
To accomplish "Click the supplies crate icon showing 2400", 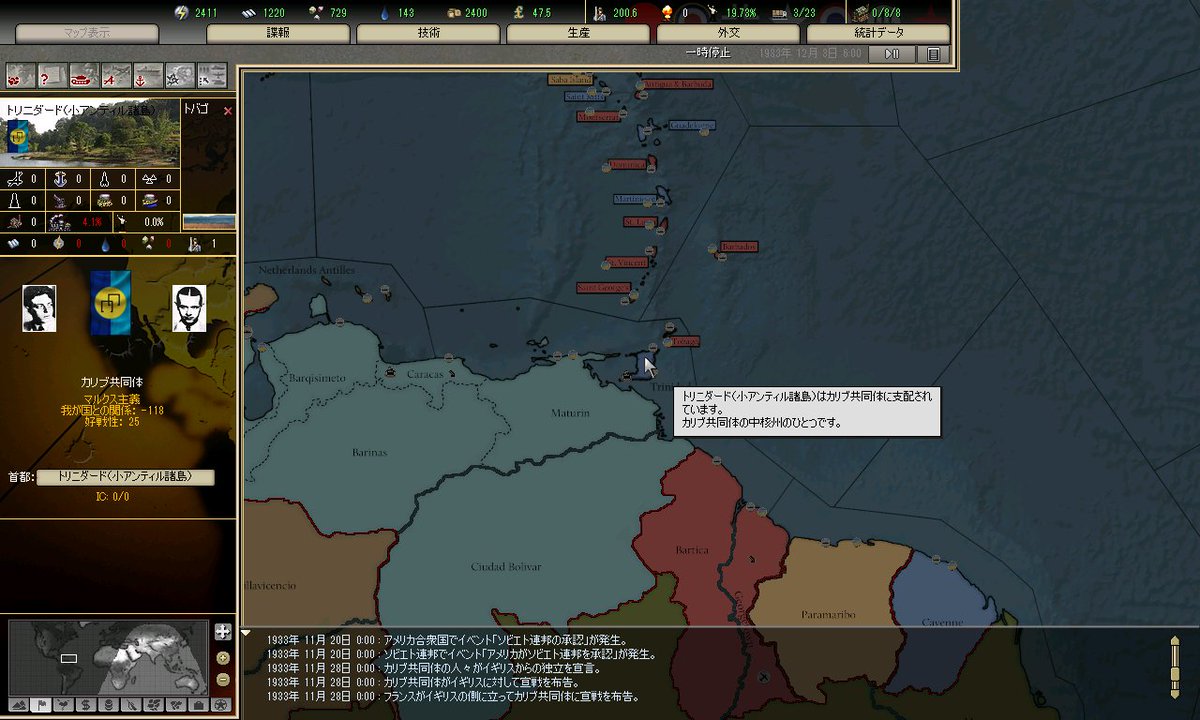I will point(452,13).
